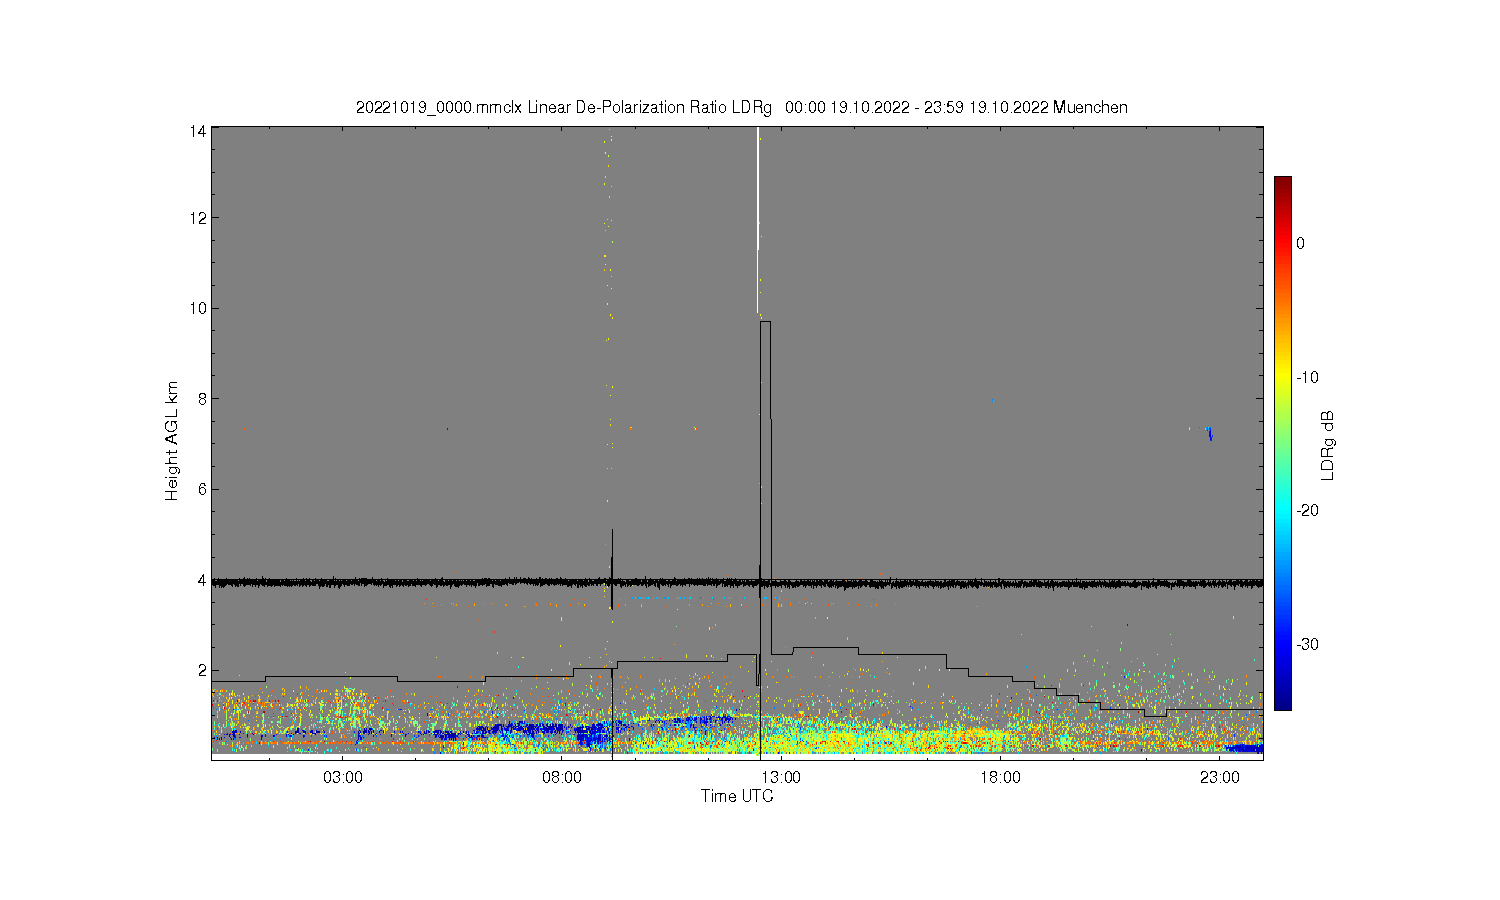This screenshot has width=1500, height=900.
Task: Click the 'Height AGL km' y-axis label
Action: tap(172, 441)
